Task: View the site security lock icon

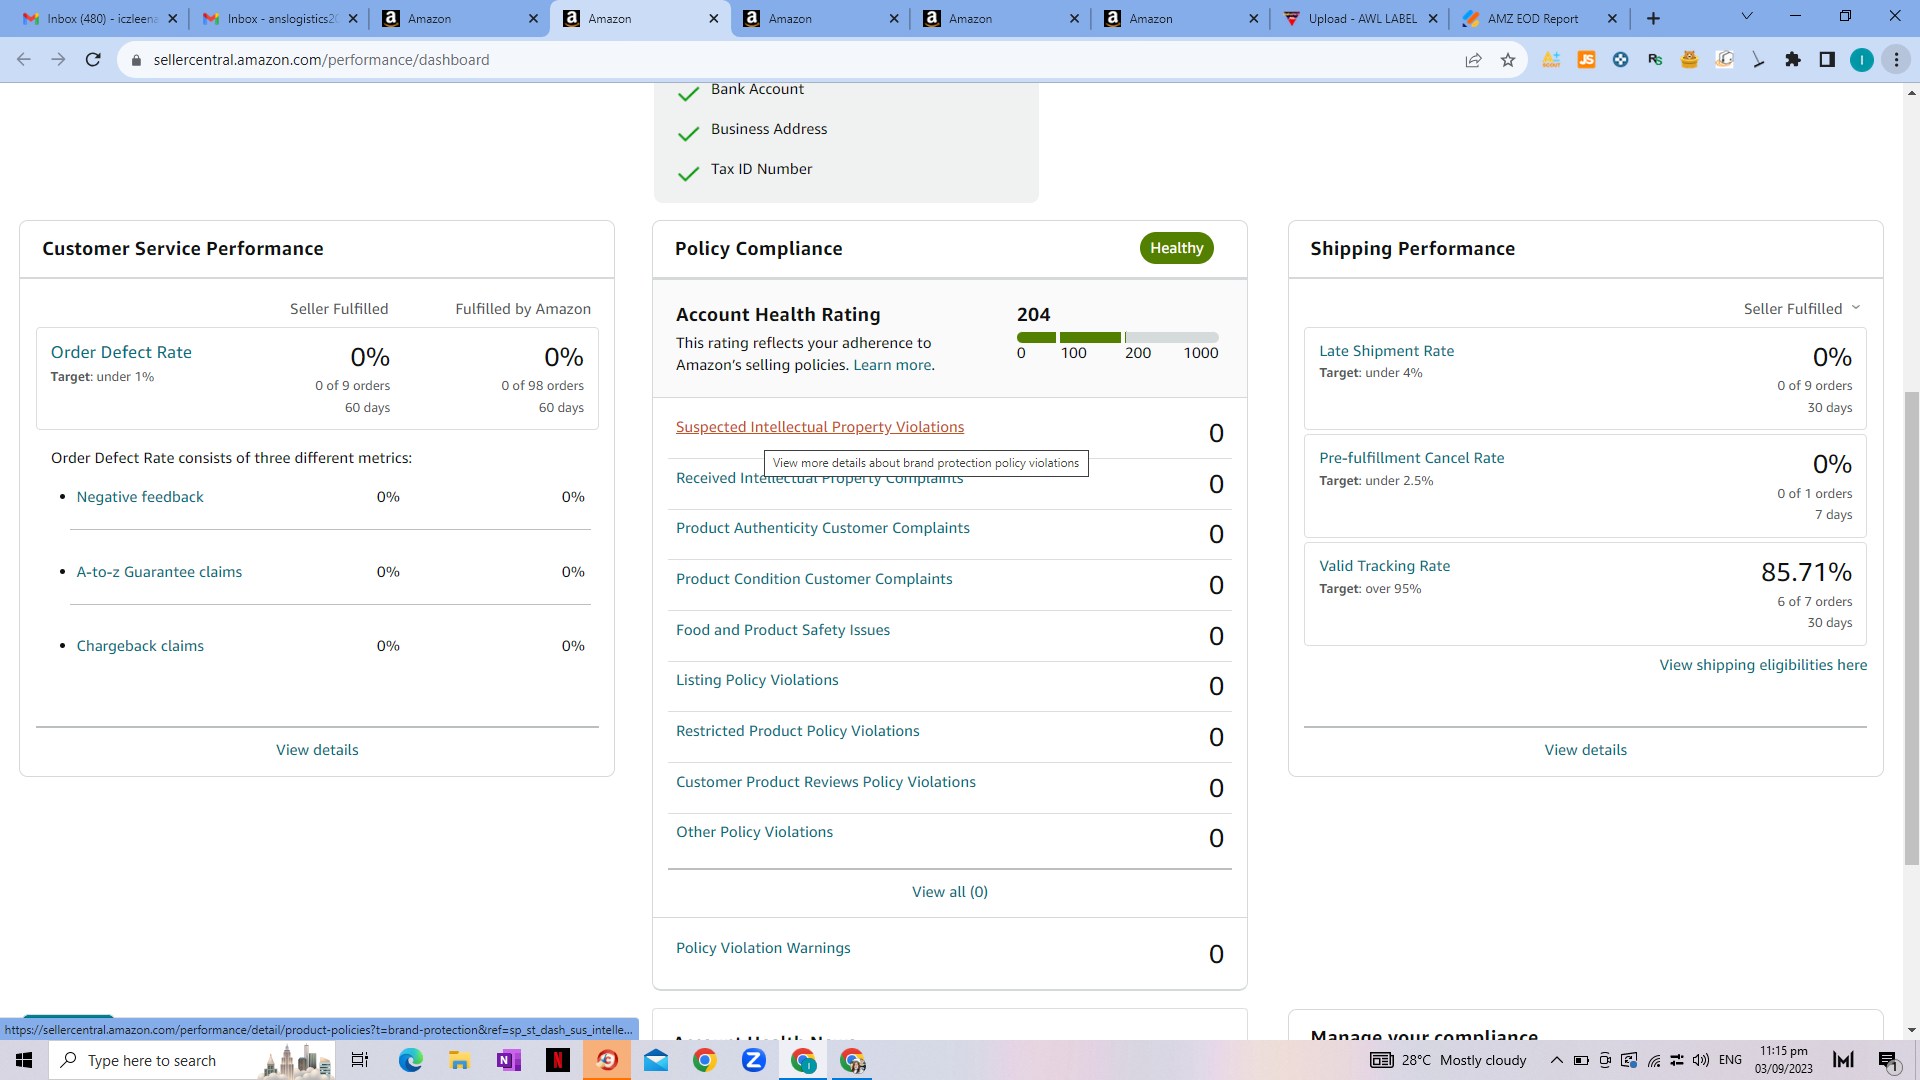Action: pyautogui.click(x=137, y=60)
